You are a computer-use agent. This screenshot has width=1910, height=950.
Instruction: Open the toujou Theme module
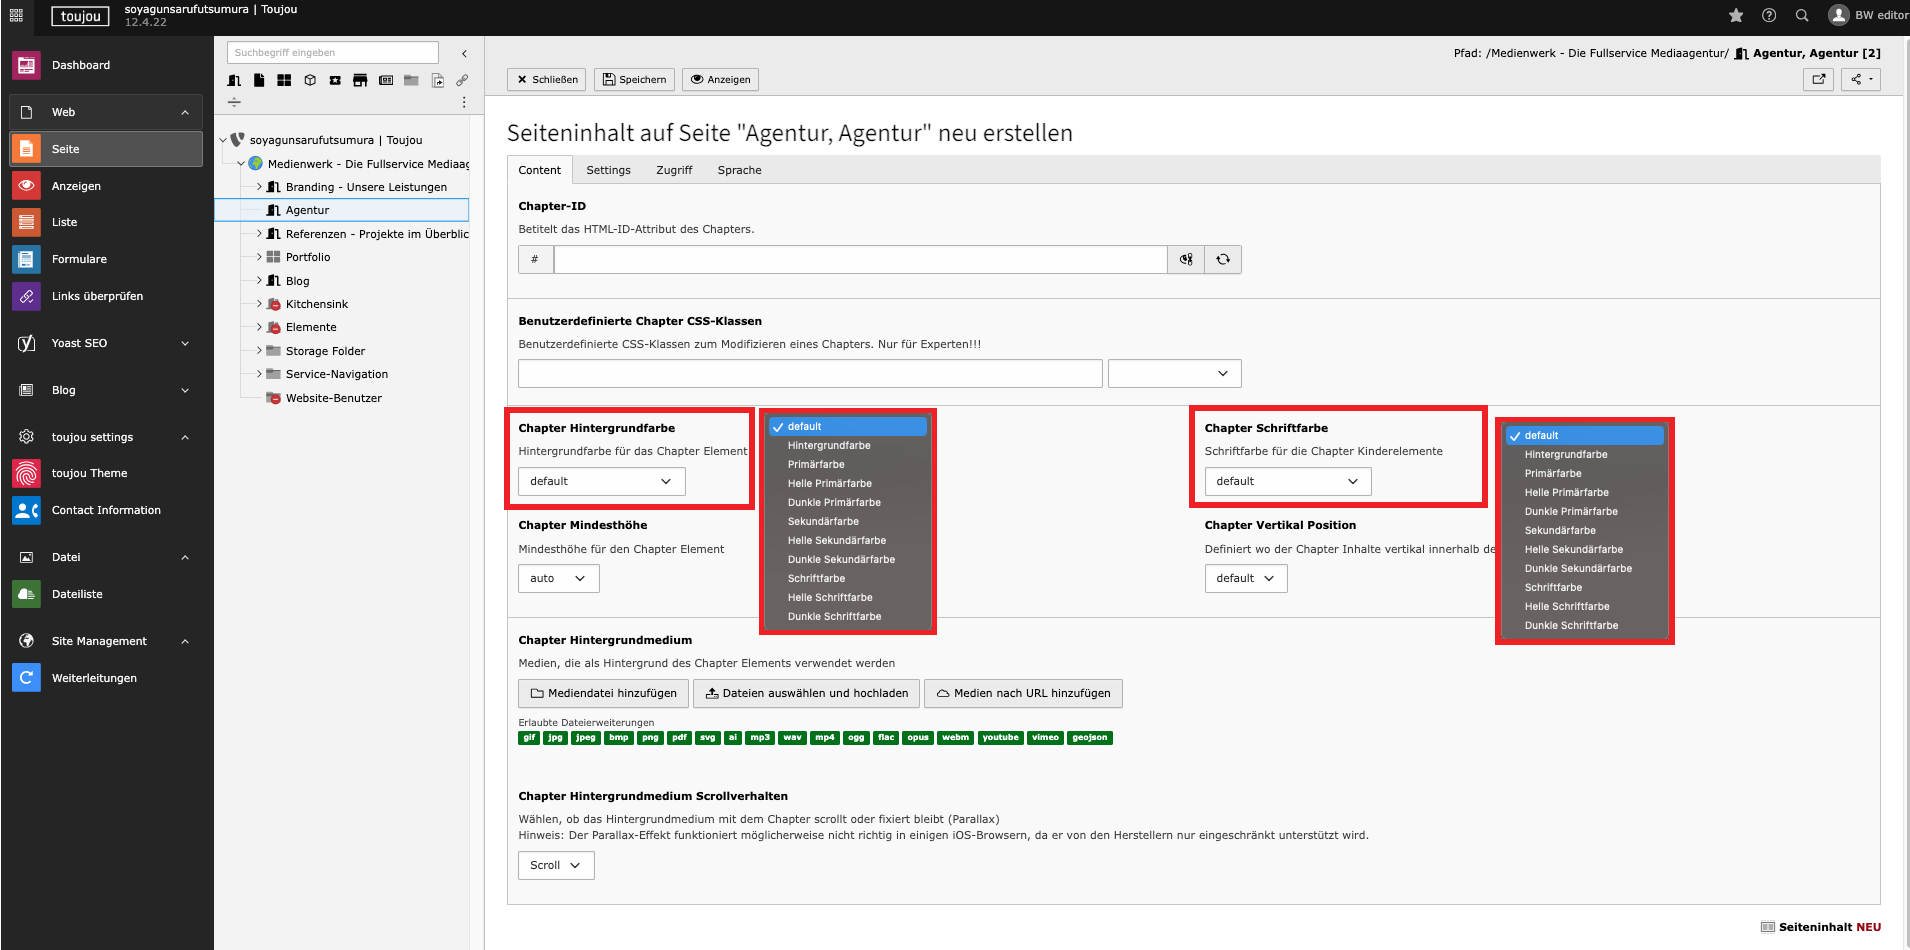[89, 473]
